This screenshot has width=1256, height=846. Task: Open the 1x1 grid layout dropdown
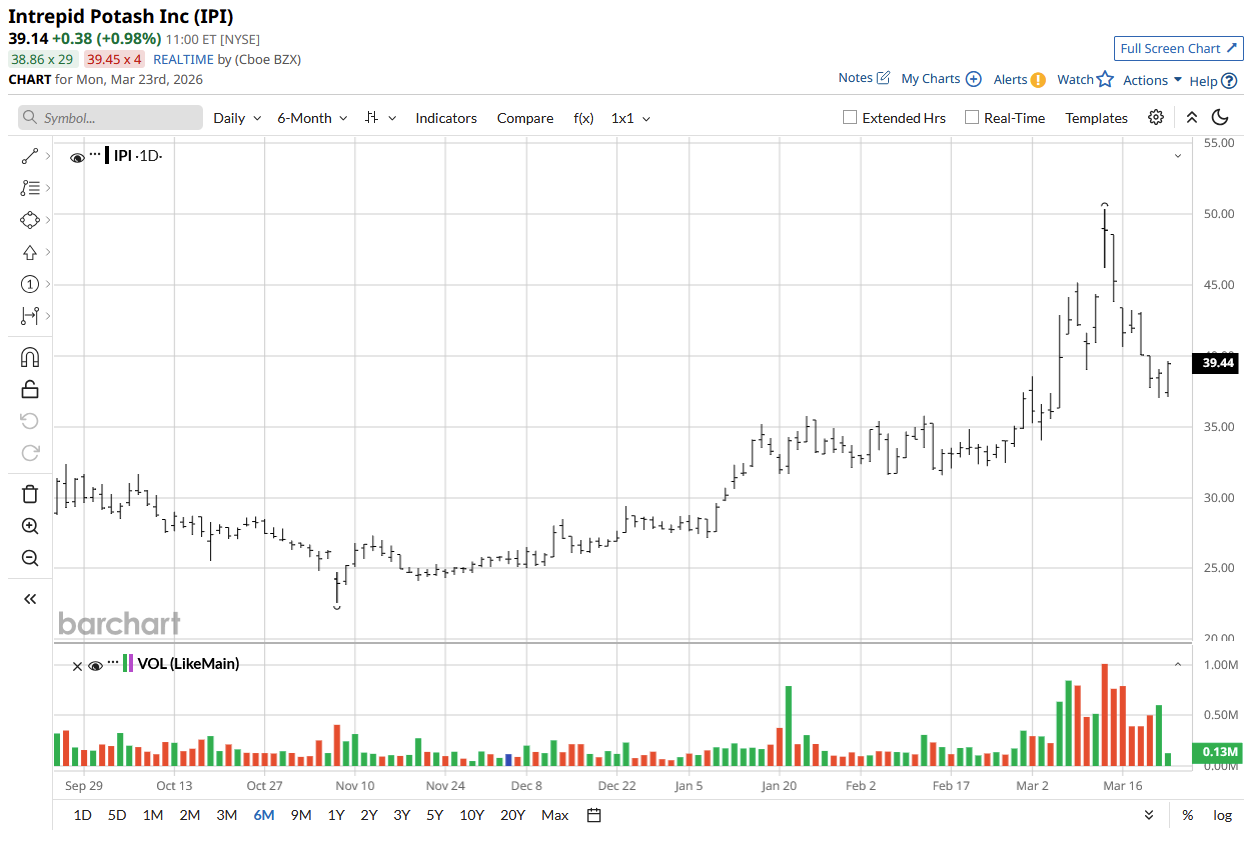631,117
